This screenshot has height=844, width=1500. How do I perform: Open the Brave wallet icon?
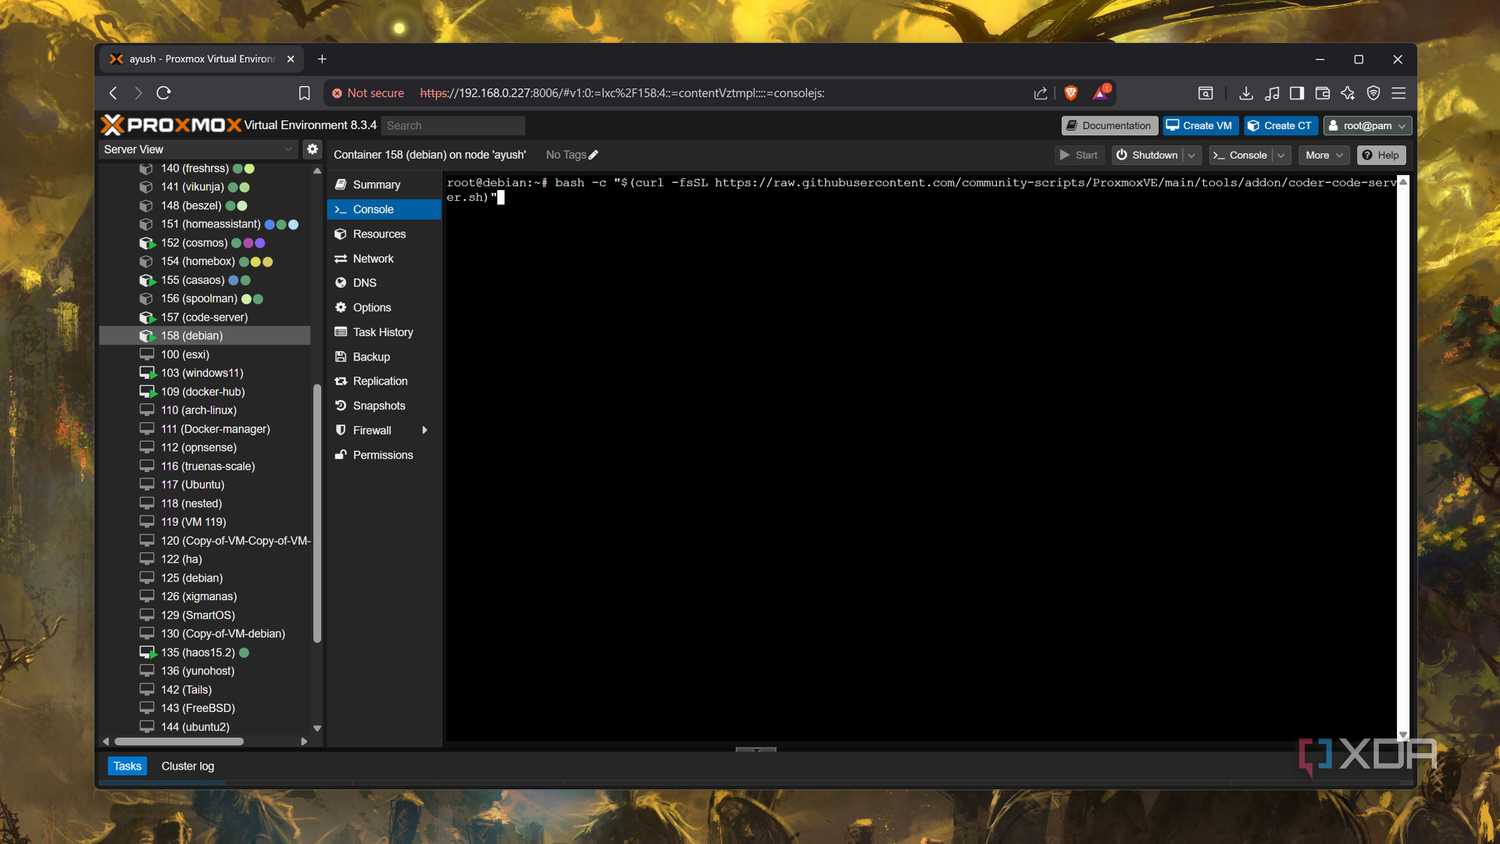[x=1322, y=93]
